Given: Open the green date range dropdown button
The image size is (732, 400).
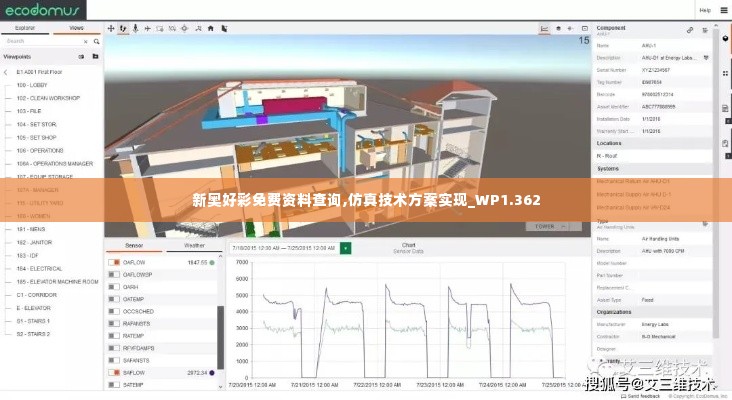Looking at the screenshot, I should pos(345,248).
